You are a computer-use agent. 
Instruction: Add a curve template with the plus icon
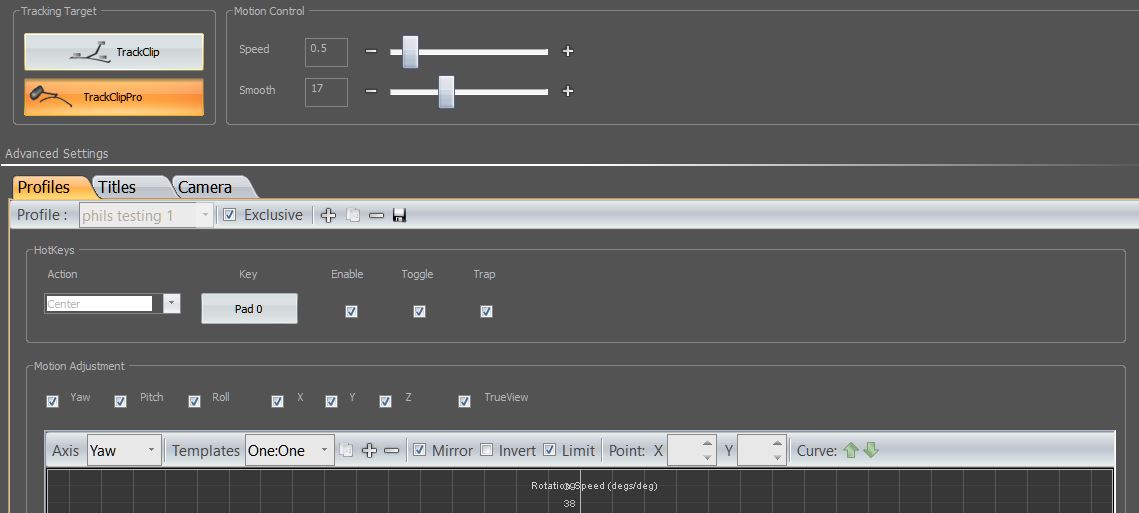coord(369,451)
